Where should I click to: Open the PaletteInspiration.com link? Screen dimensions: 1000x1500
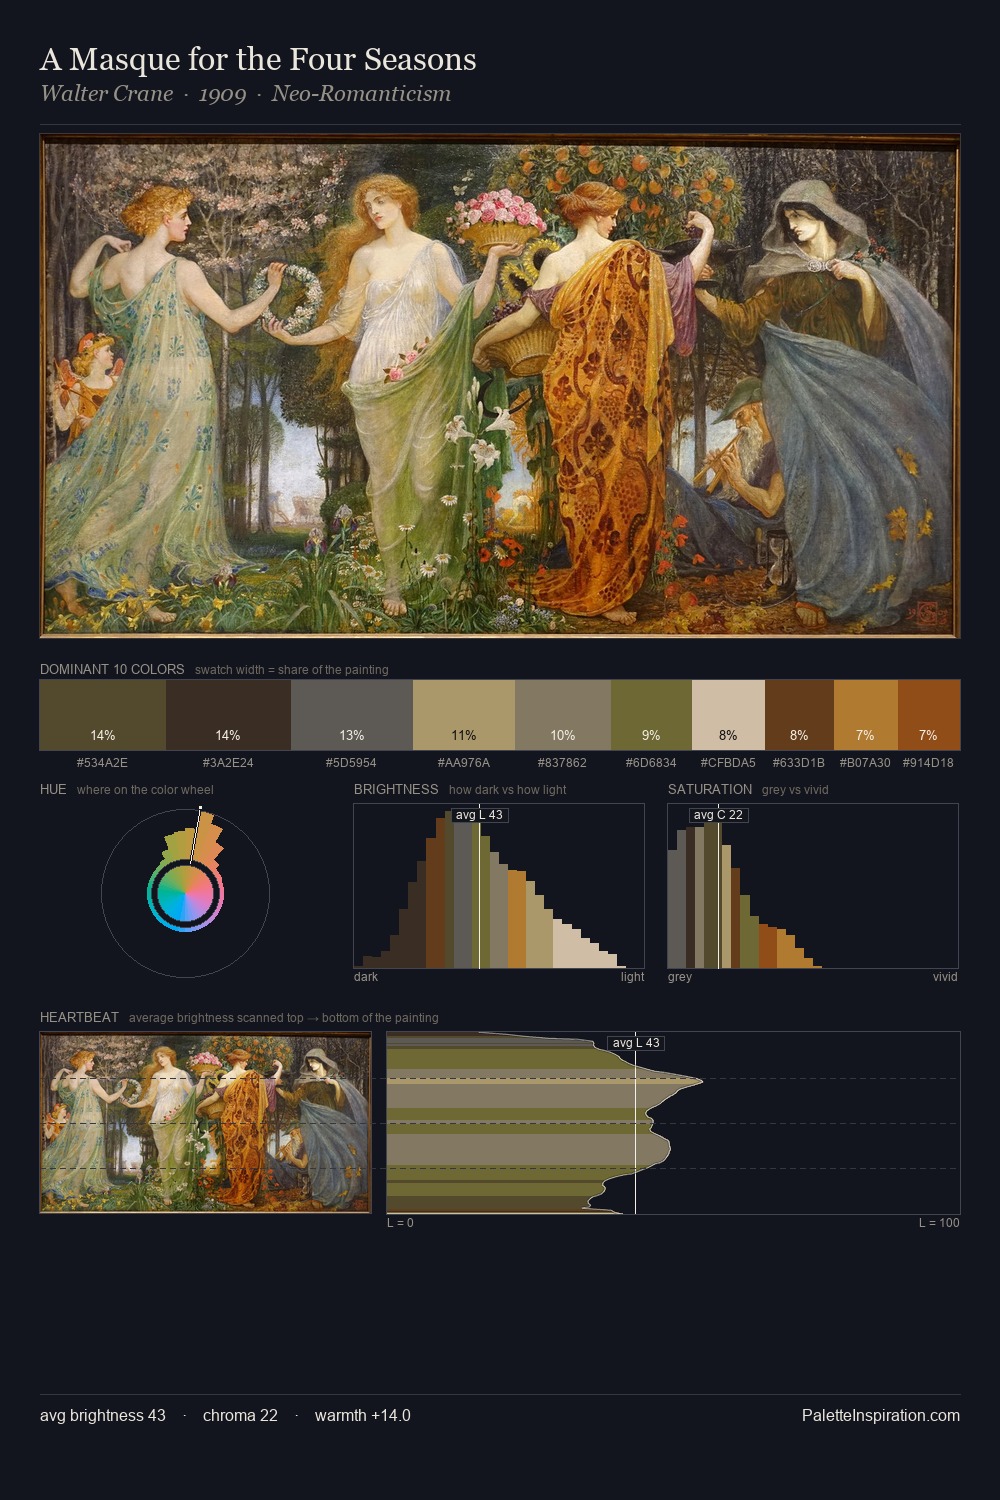click(881, 1415)
